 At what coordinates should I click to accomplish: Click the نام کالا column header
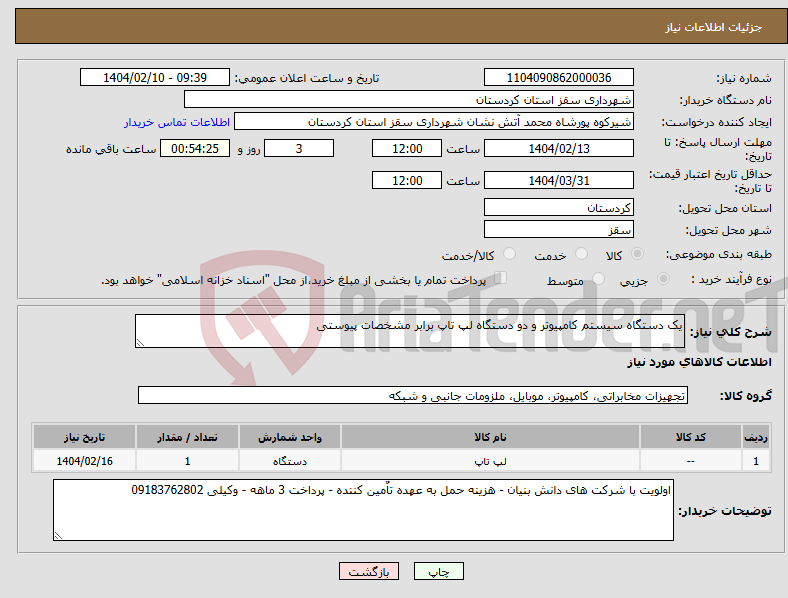(x=490, y=437)
